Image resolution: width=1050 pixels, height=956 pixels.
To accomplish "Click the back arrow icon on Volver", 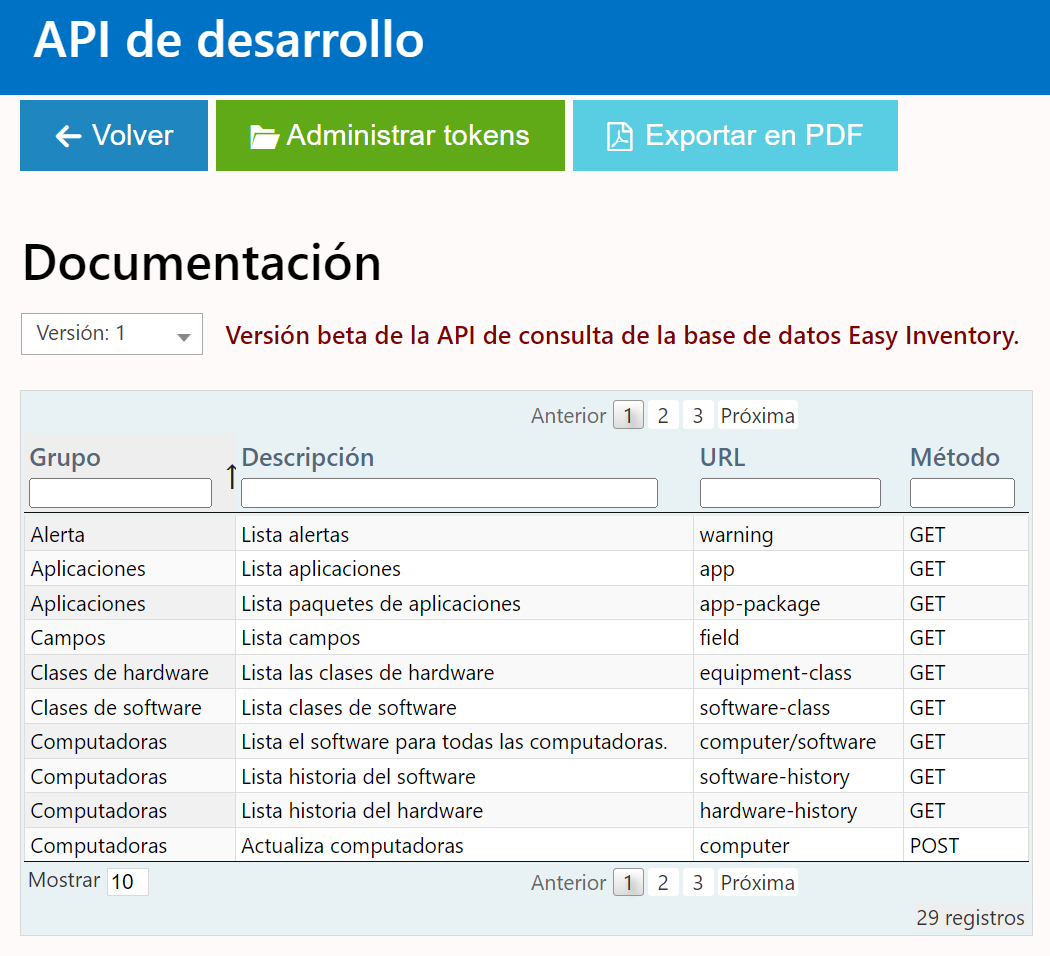I will [x=68, y=136].
